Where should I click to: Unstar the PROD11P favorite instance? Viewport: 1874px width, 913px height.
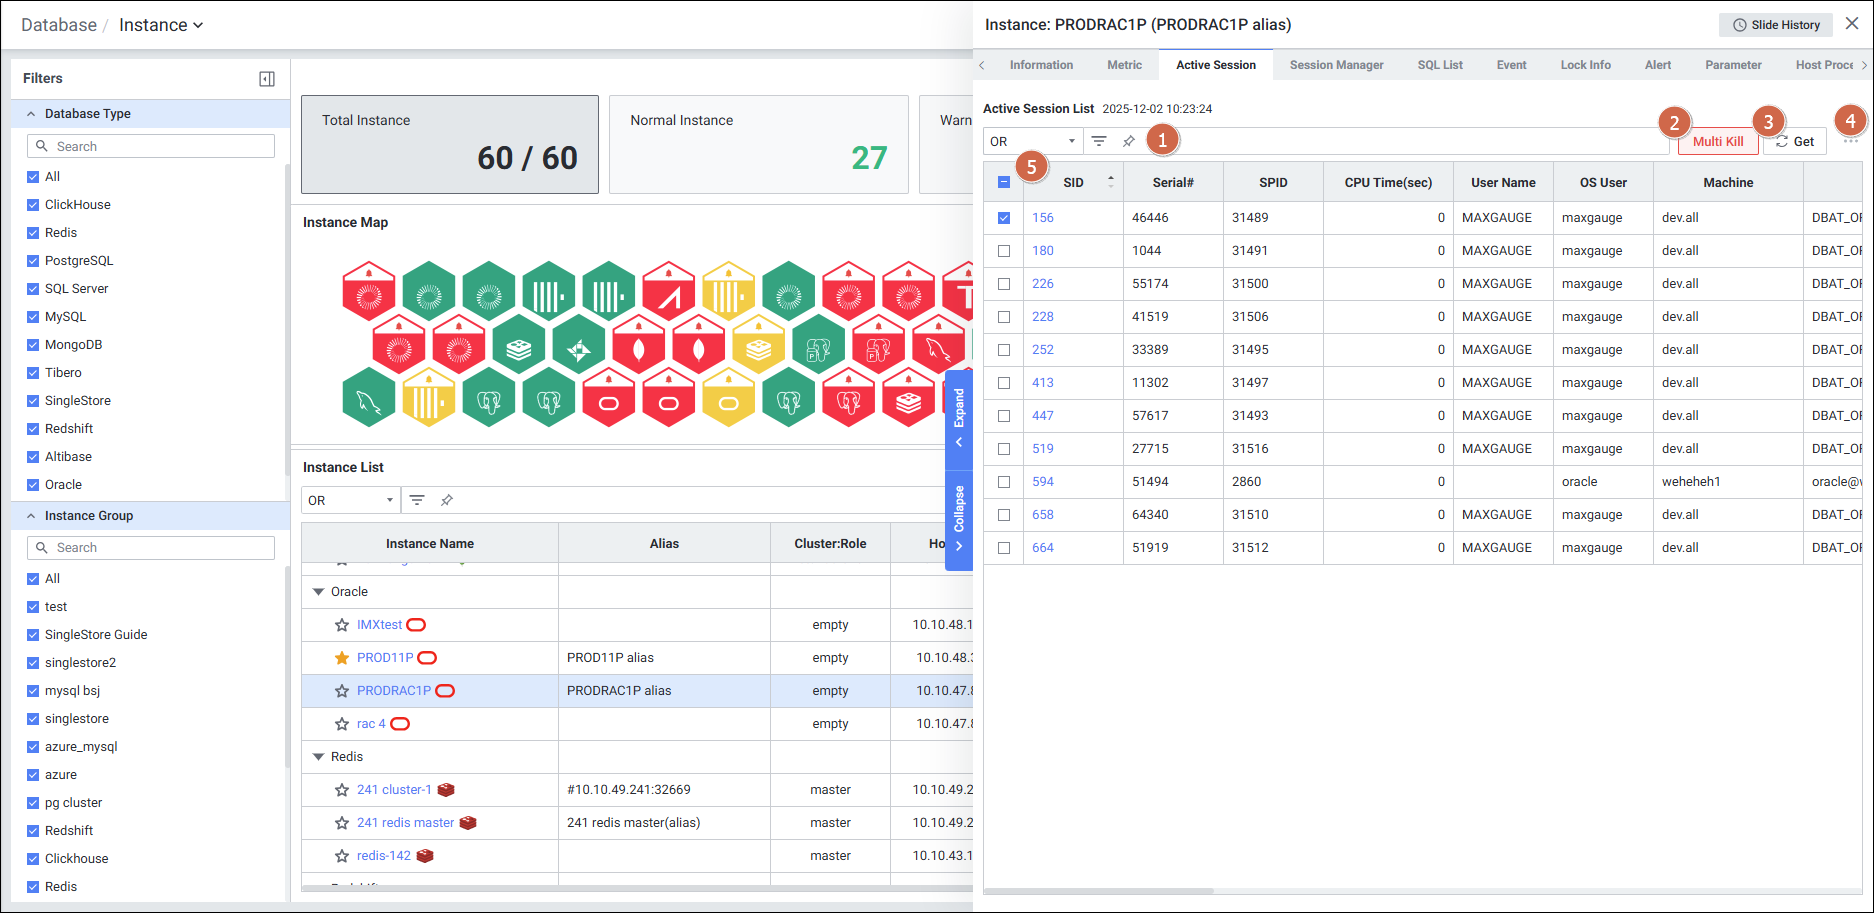342,658
